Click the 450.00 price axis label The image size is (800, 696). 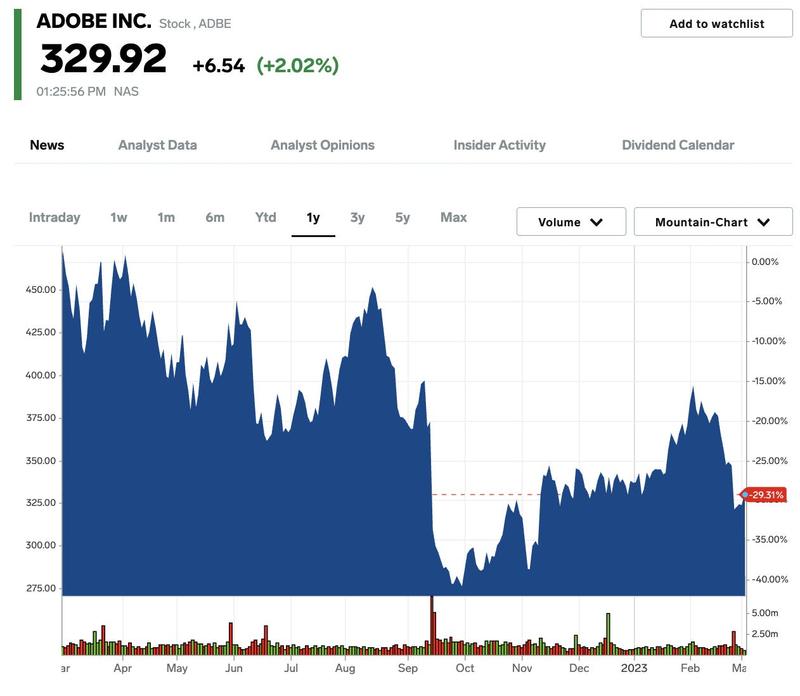coord(41,289)
